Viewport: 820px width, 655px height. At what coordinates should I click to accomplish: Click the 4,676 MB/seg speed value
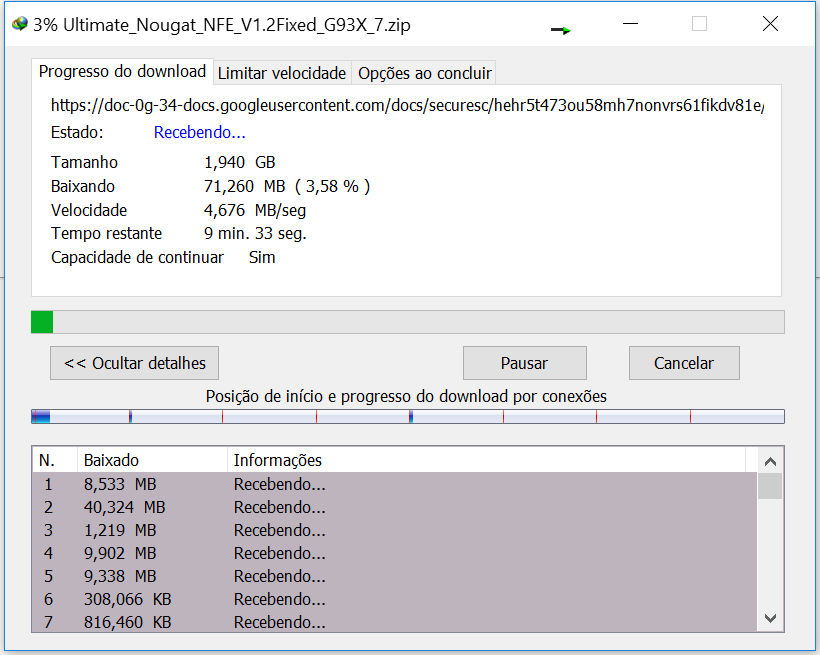255,210
